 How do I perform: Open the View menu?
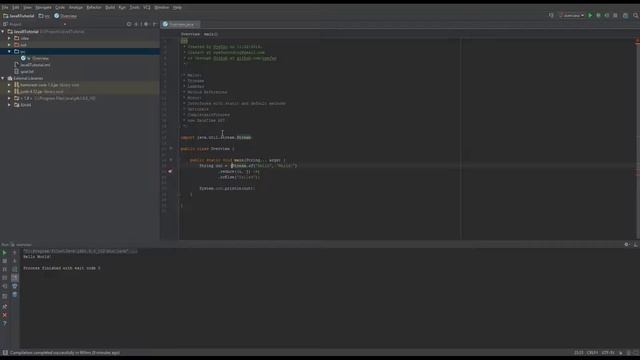coord(27,7)
